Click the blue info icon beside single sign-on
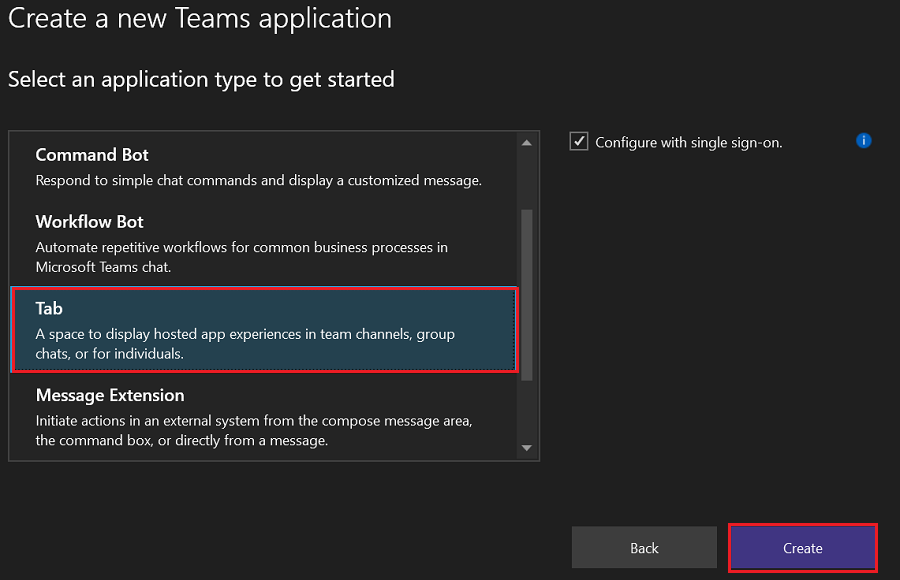This screenshot has height=580, width=900. tap(863, 141)
